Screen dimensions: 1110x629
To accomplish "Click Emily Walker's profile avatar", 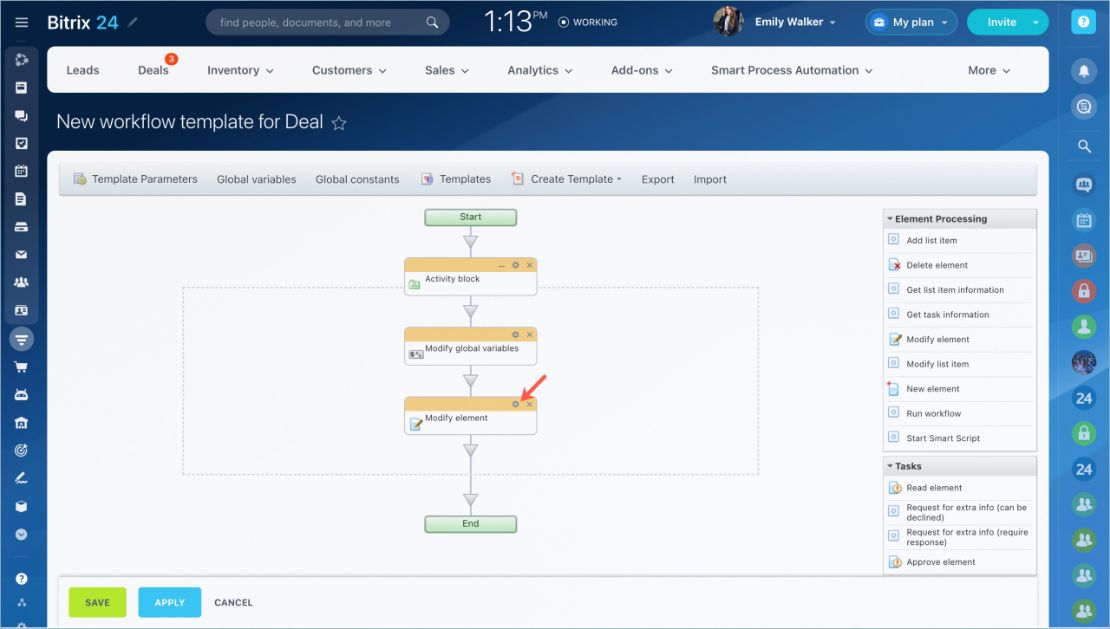I will [x=728, y=22].
